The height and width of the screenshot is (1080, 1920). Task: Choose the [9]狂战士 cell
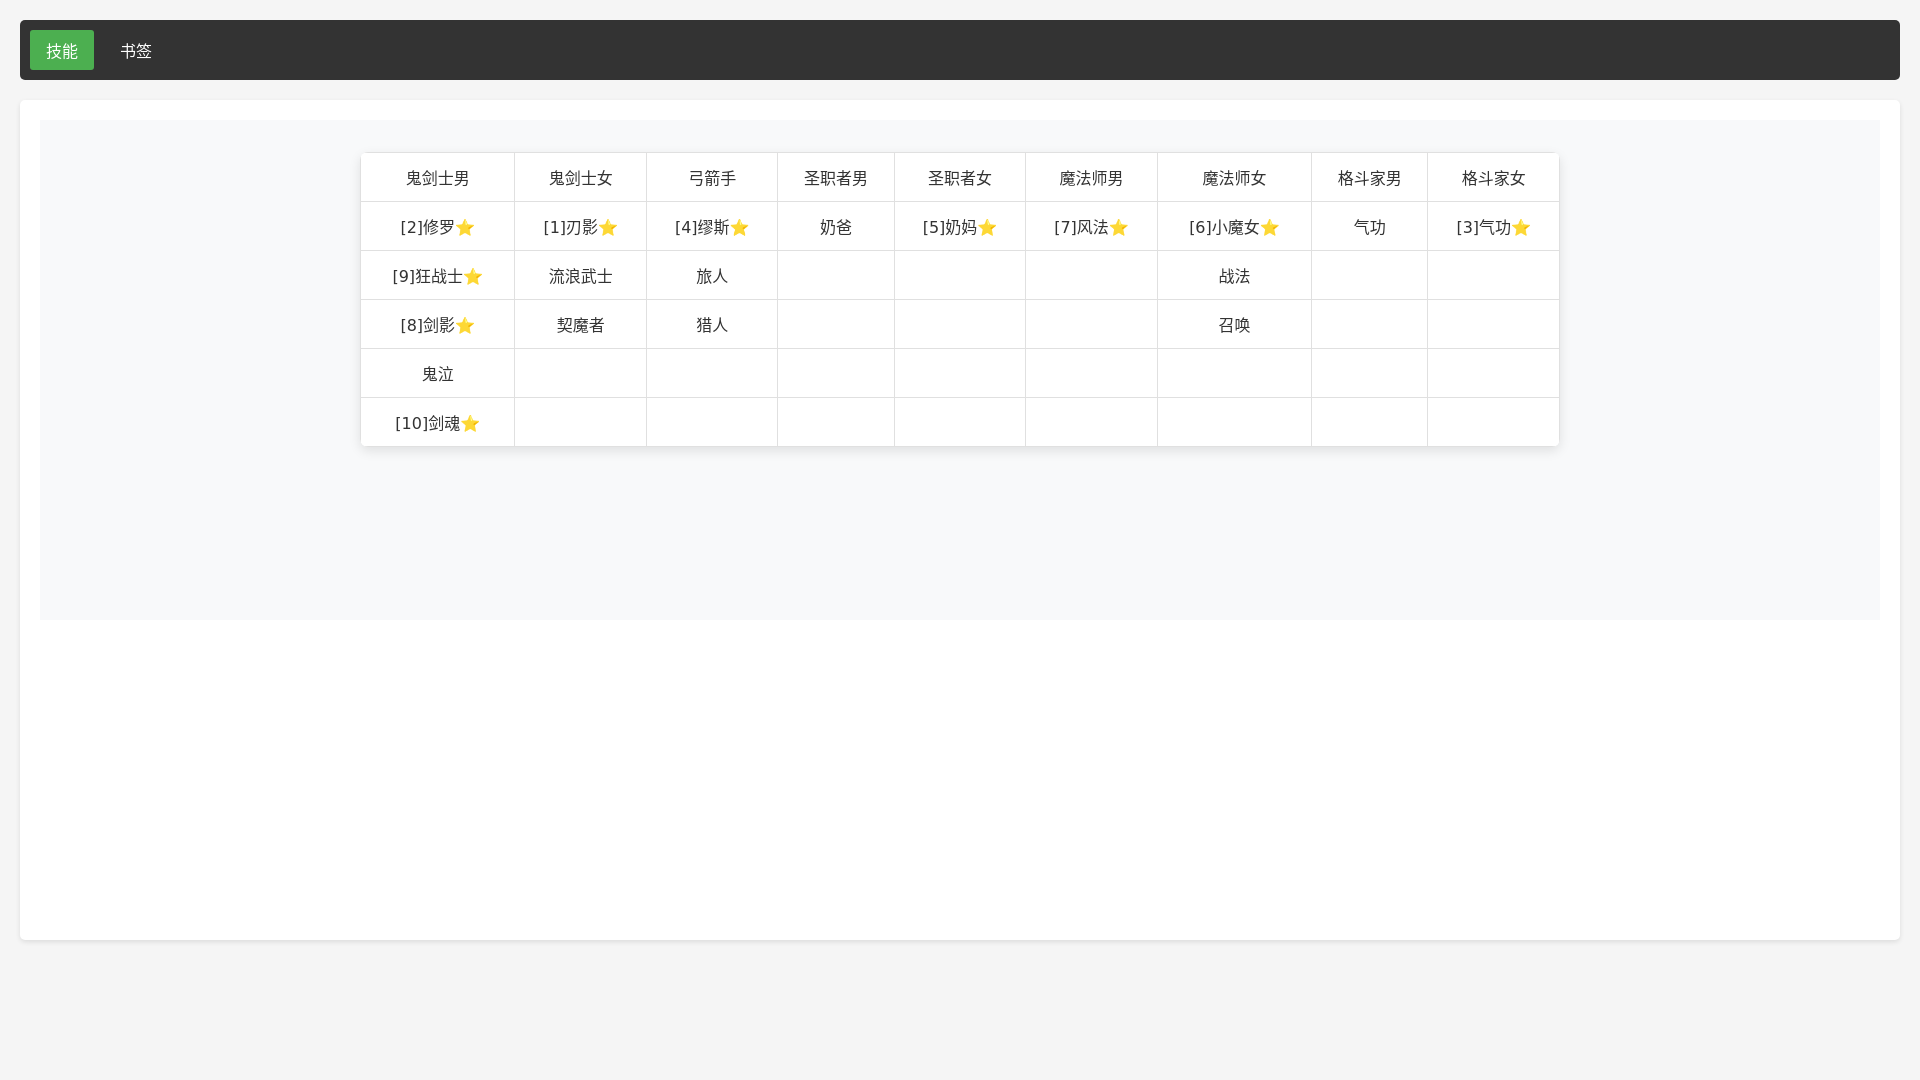tap(437, 276)
